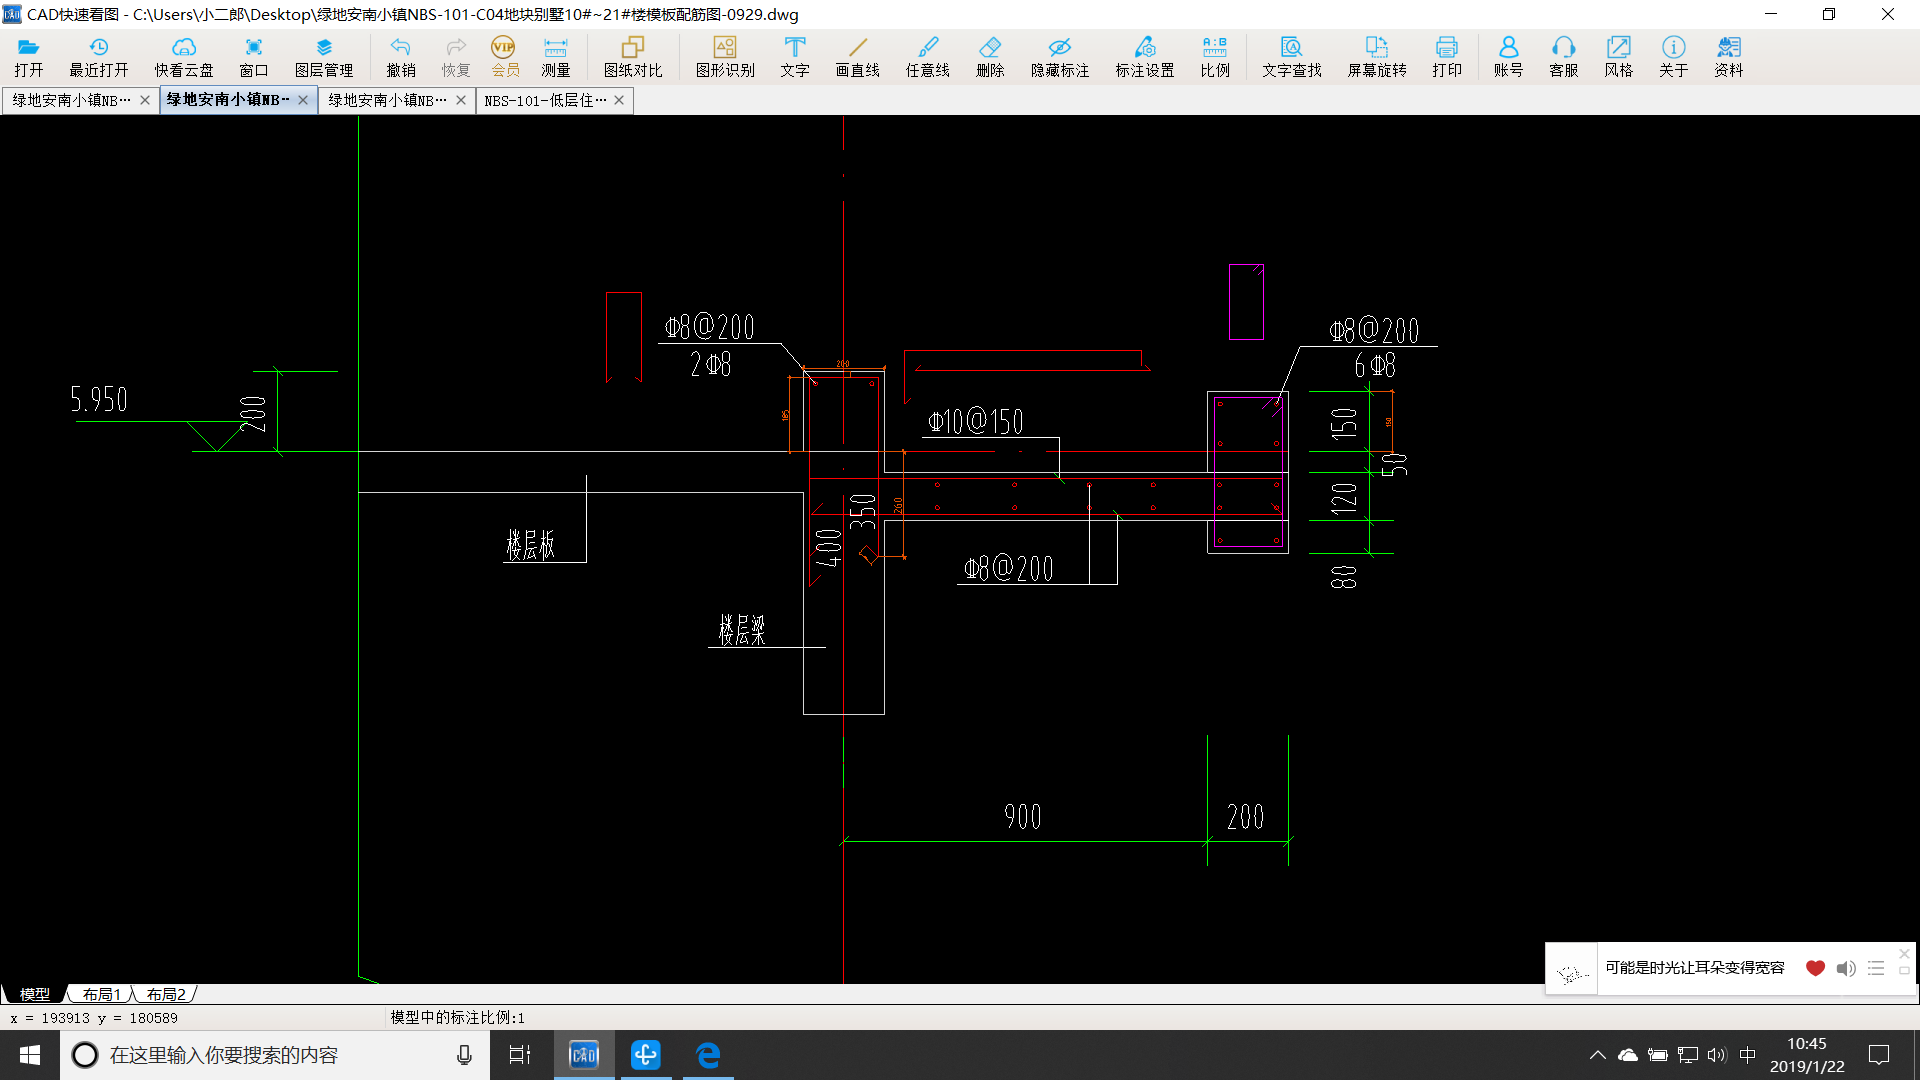Toggle 隐藏标注 hide annotations
This screenshot has height=1080, width=1920.
[1060, 56]
